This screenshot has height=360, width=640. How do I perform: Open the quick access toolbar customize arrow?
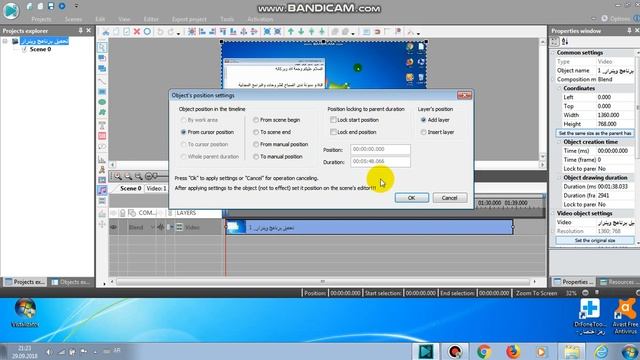(x=76, y=6)
